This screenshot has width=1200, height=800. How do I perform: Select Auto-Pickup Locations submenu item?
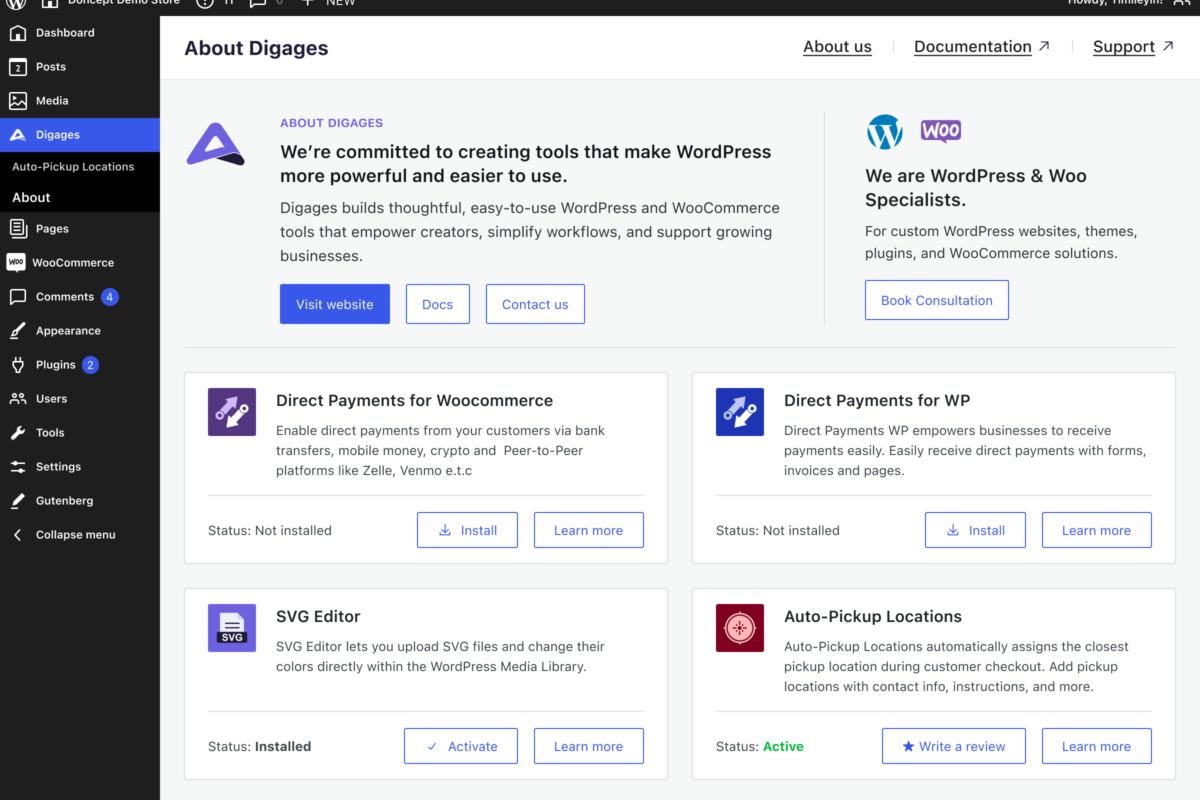pos(73,167)
